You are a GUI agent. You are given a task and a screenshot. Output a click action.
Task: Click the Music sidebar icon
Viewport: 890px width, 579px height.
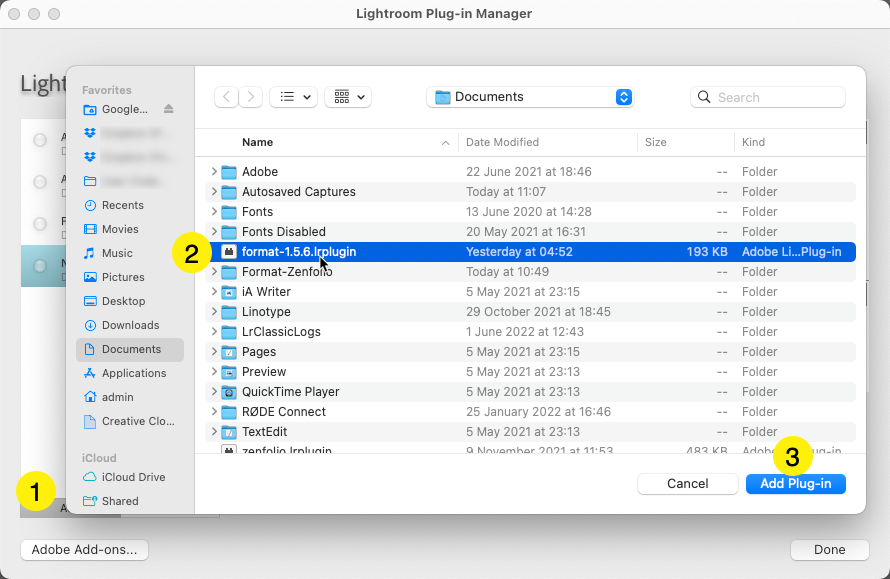point(90,253)
